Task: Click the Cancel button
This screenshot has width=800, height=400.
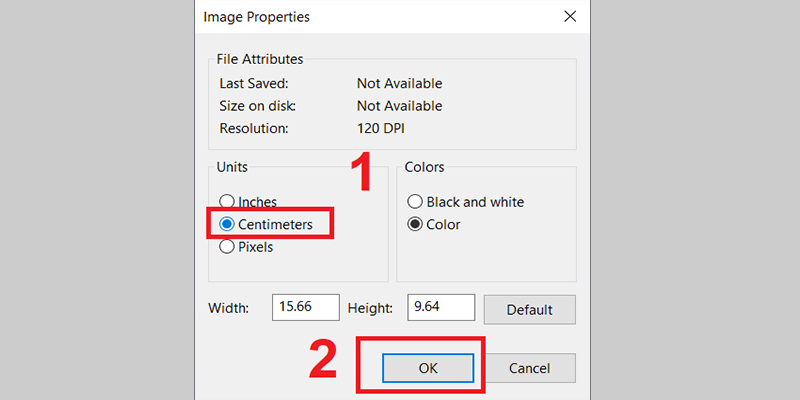Action: click(529, 368)
